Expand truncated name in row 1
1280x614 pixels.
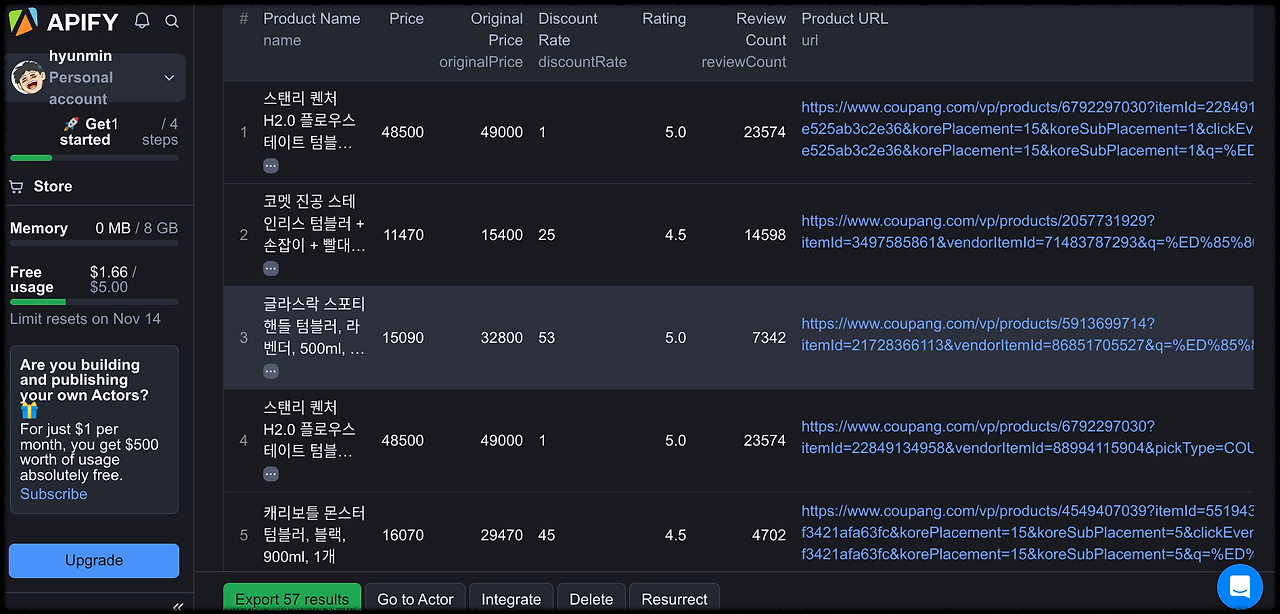tap(271, 166)
